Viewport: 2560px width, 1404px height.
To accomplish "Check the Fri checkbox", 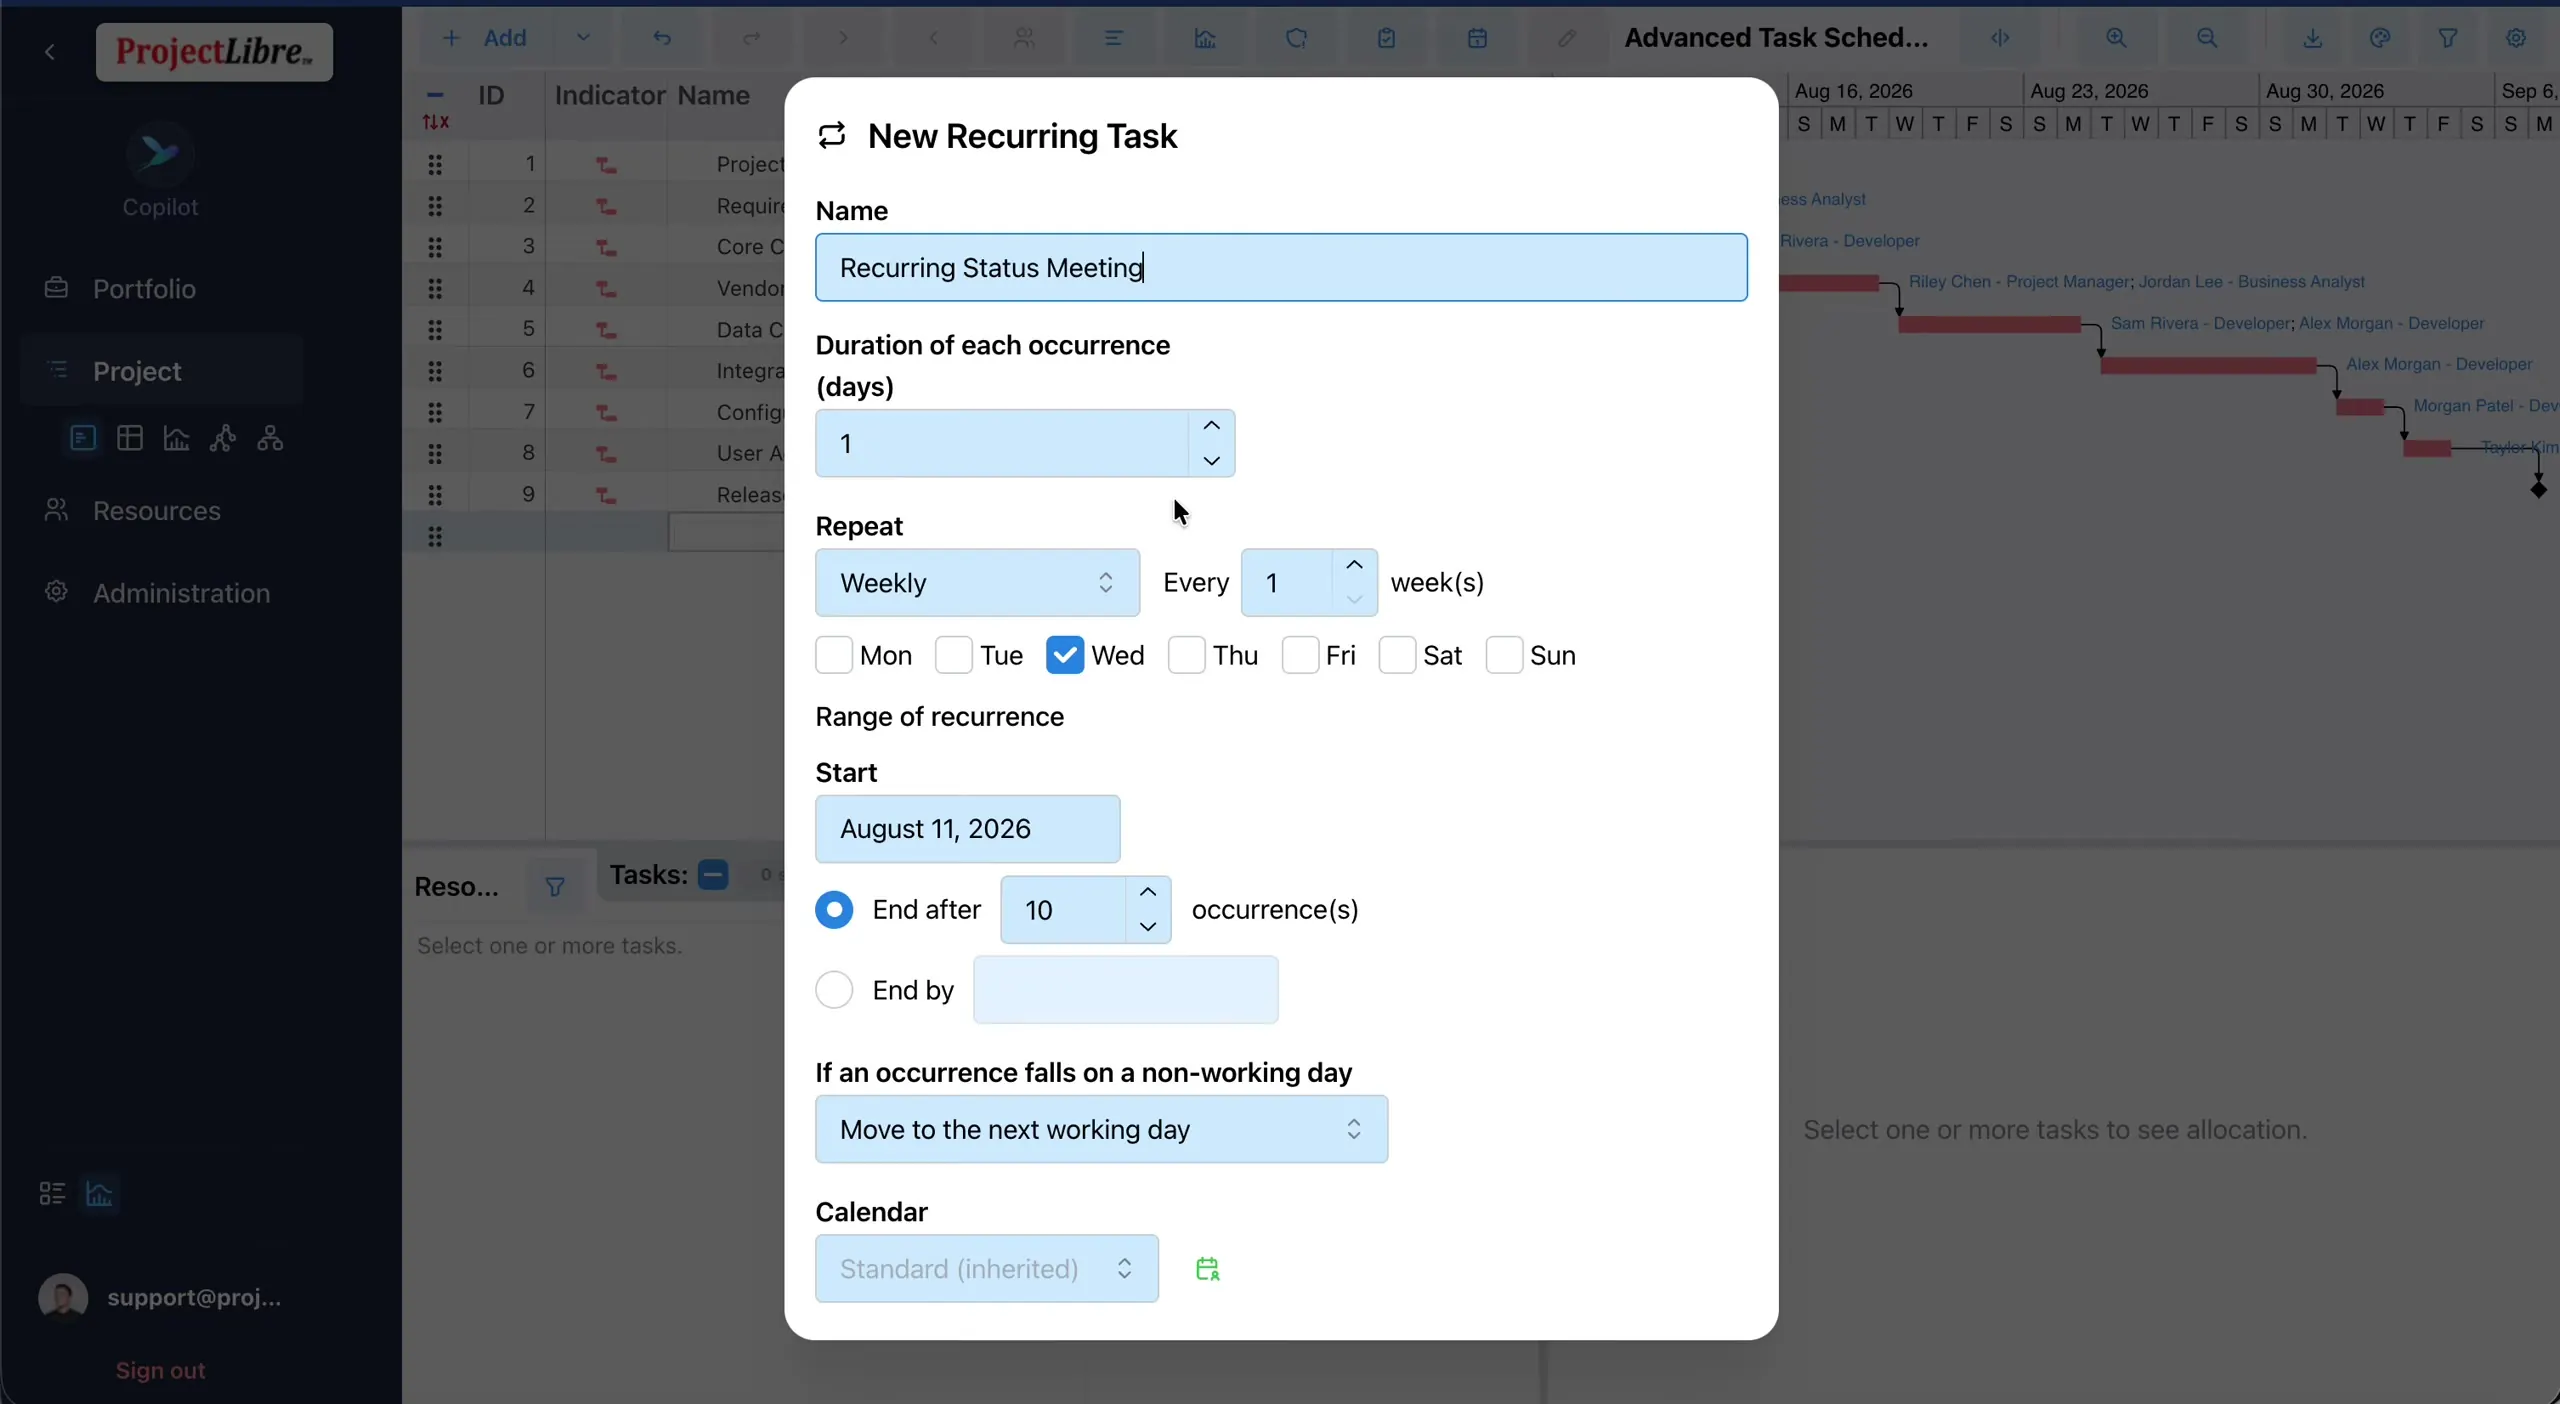I will pos(1300,655).
